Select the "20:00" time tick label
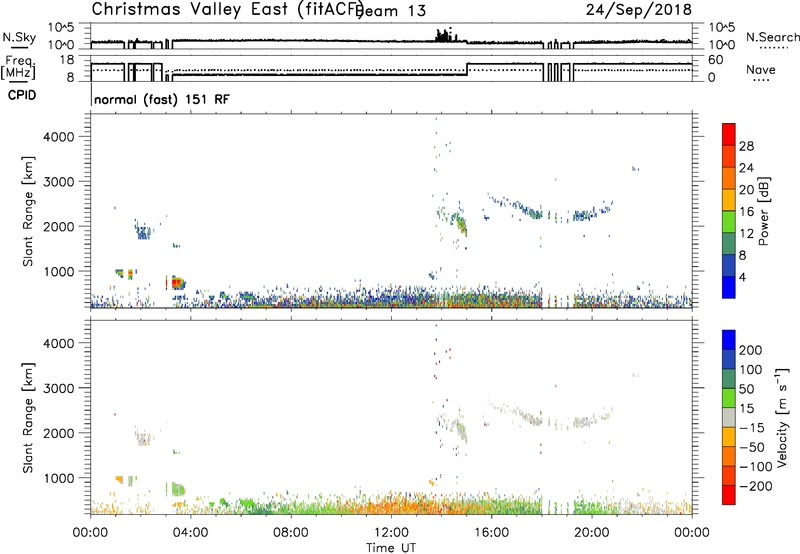The width and height of the screenshot is (800, 554). (x=591, y=533)
